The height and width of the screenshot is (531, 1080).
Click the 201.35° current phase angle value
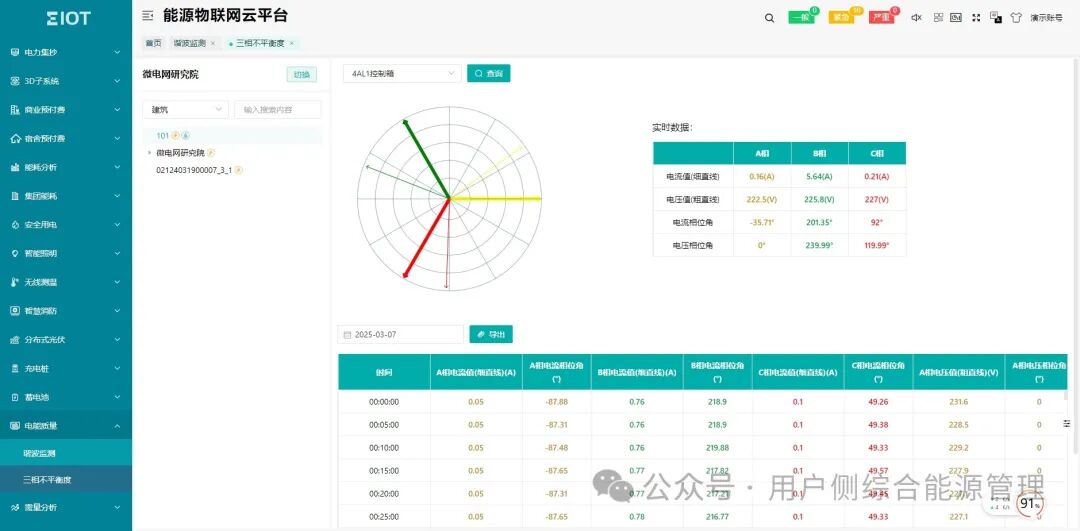820,222
